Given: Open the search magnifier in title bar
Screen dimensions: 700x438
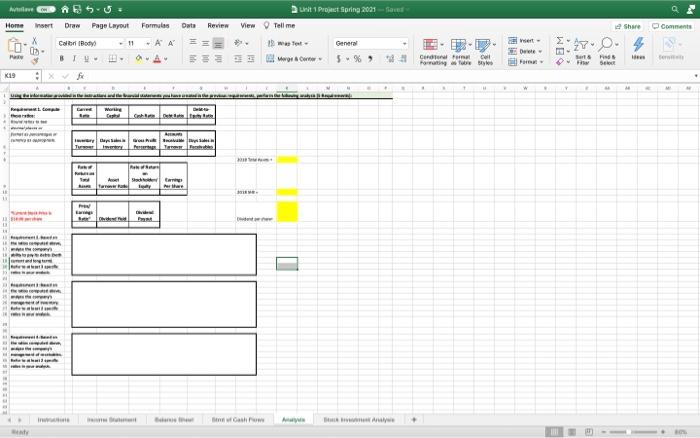Looking at the screenshot, I should pos(675,9).
